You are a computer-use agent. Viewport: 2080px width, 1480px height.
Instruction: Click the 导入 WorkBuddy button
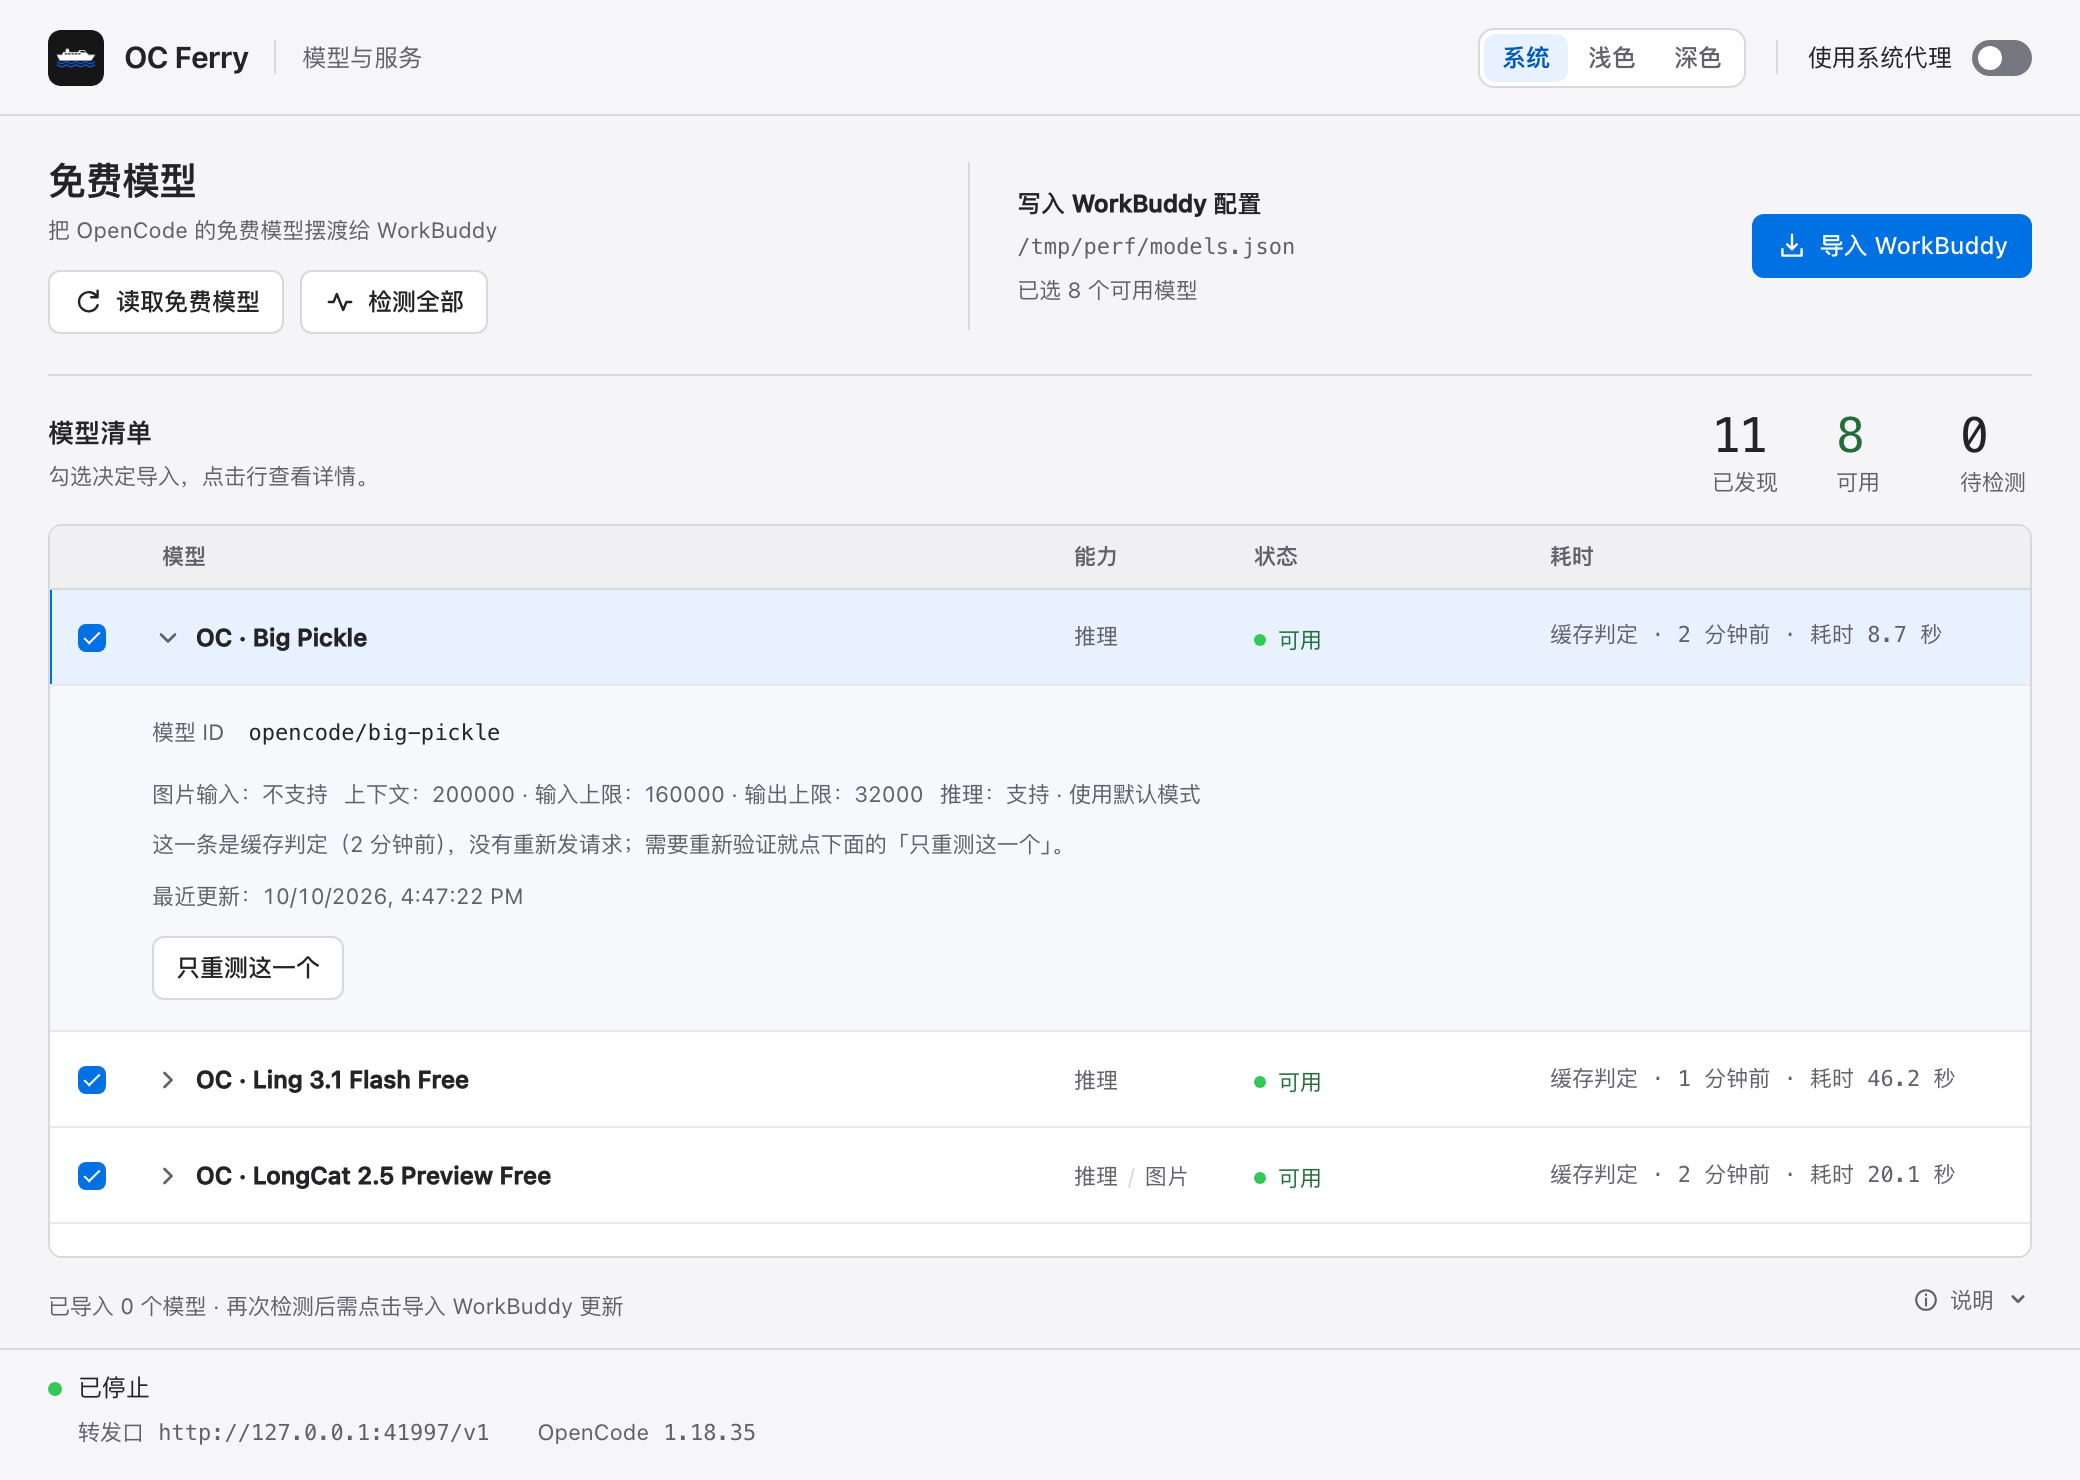1892,246
